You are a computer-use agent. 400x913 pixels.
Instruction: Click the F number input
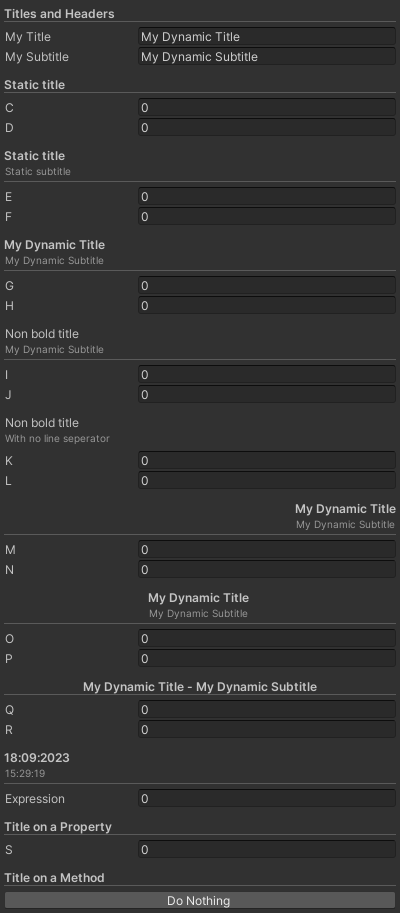(267, 217)
